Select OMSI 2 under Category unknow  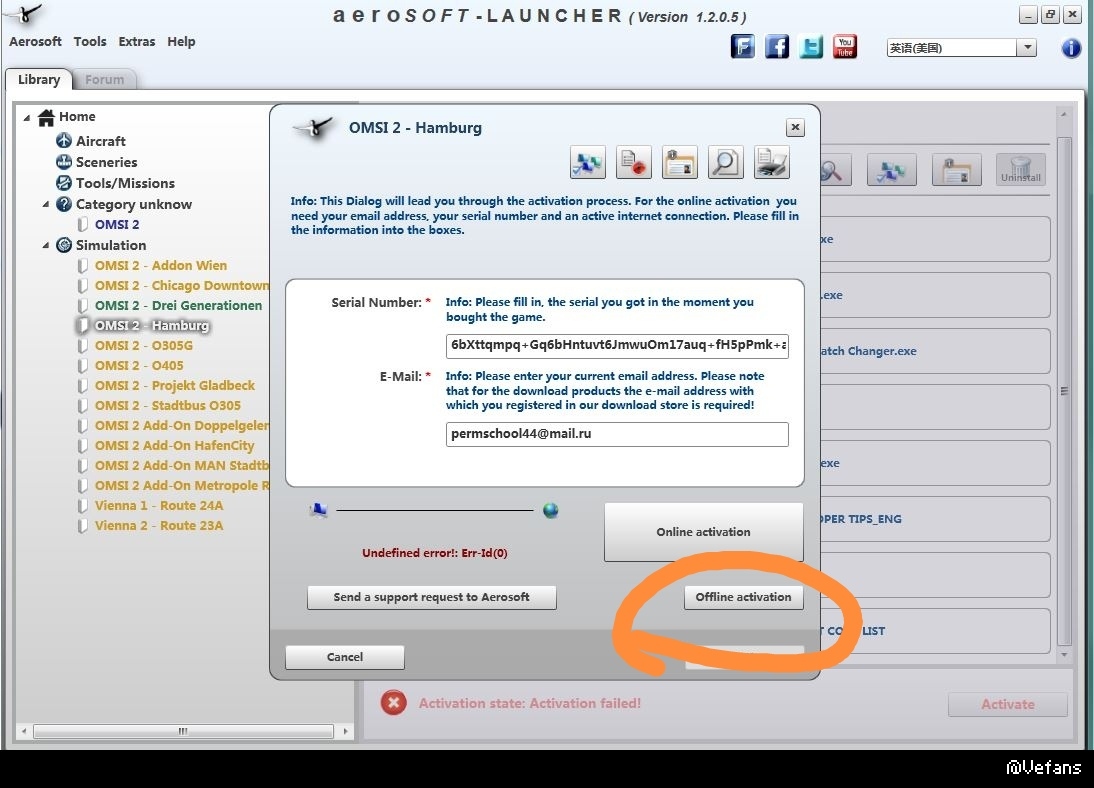117,225
